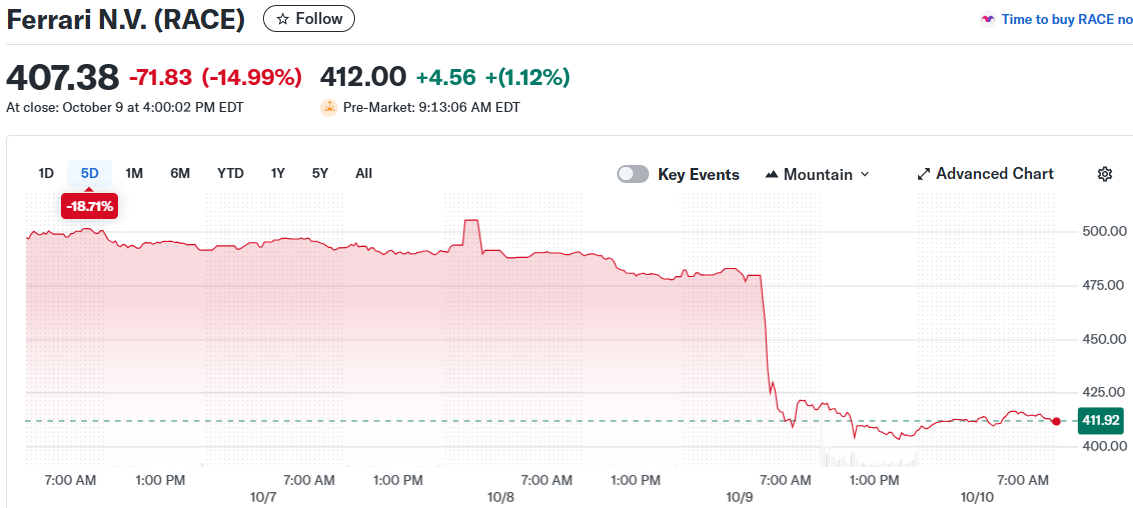Image resolution: width=1133 pixels, height=508 pixels.
Task: Switch chart to 5Y range
Action: click(320, 173)
